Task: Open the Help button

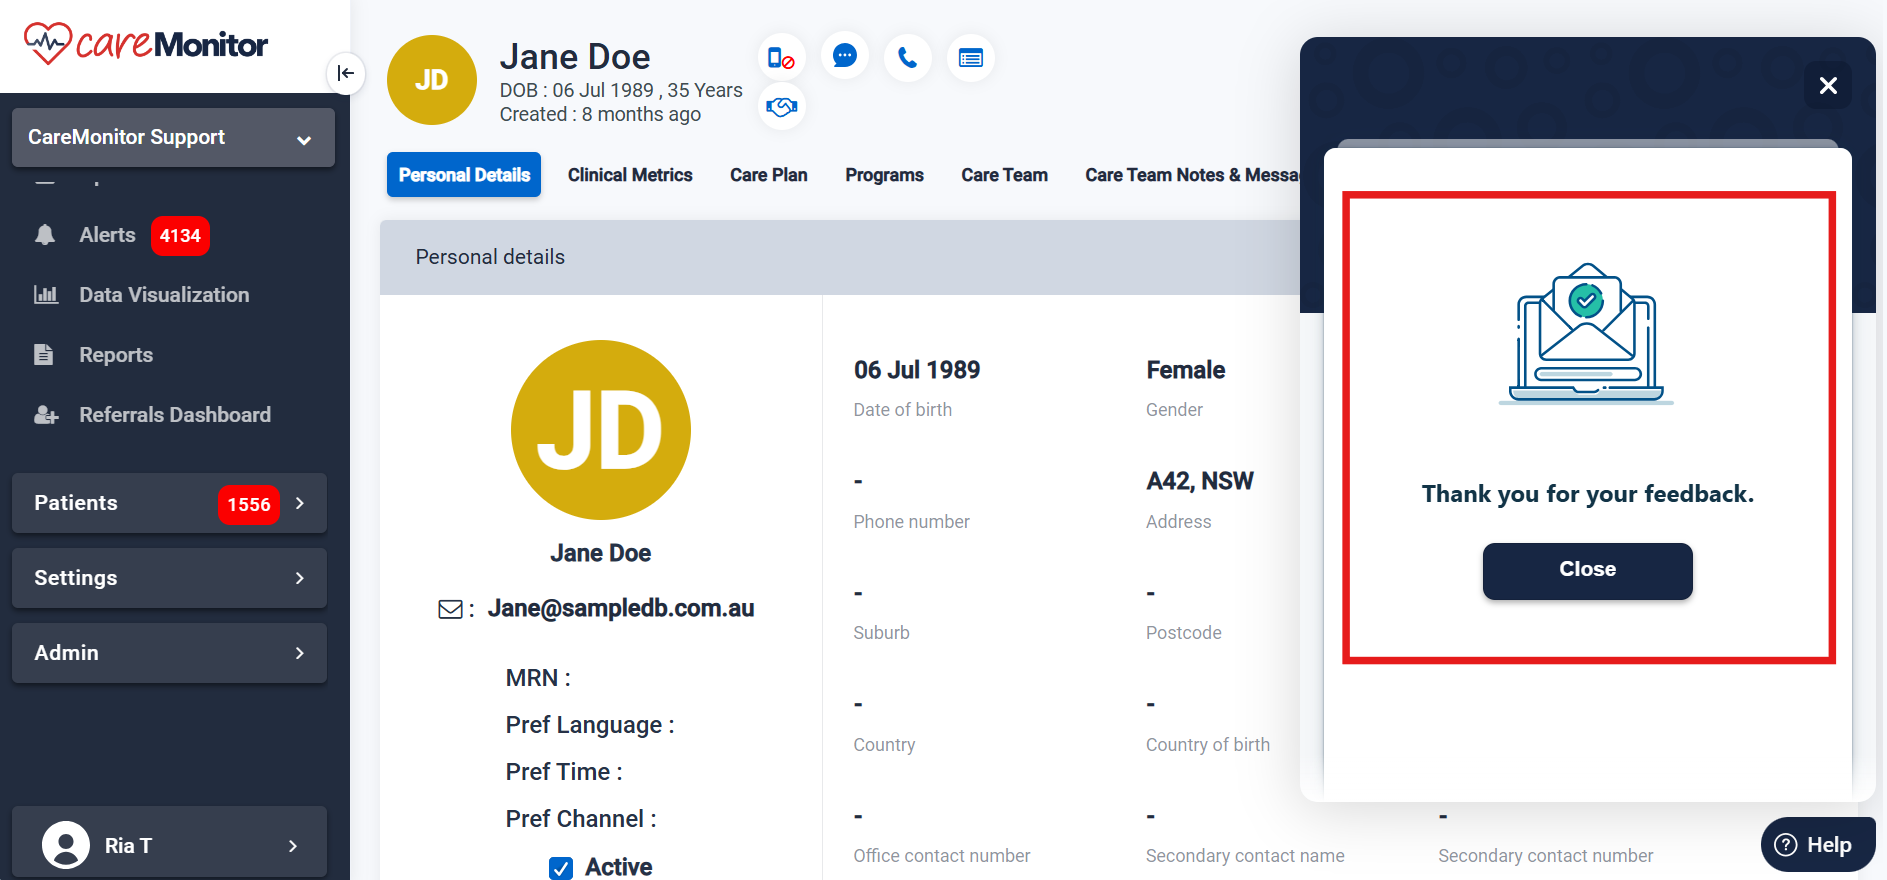Action: (x=1817, y=845)
